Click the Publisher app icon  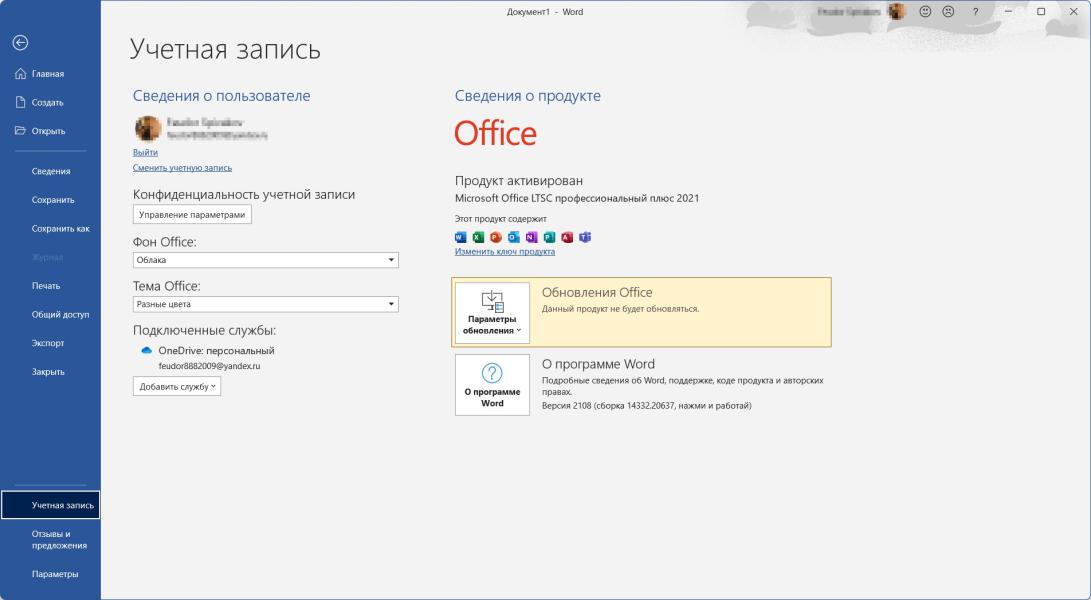[550, 237]
